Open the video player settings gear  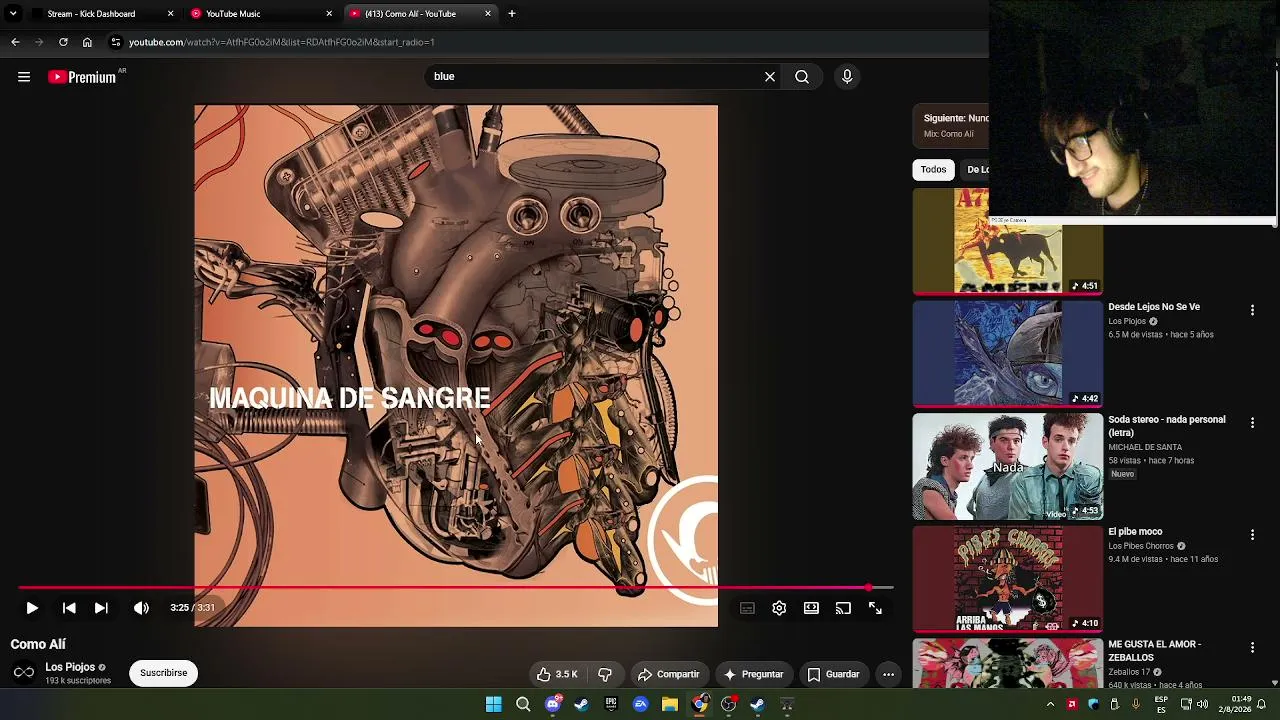coord(779,608)
